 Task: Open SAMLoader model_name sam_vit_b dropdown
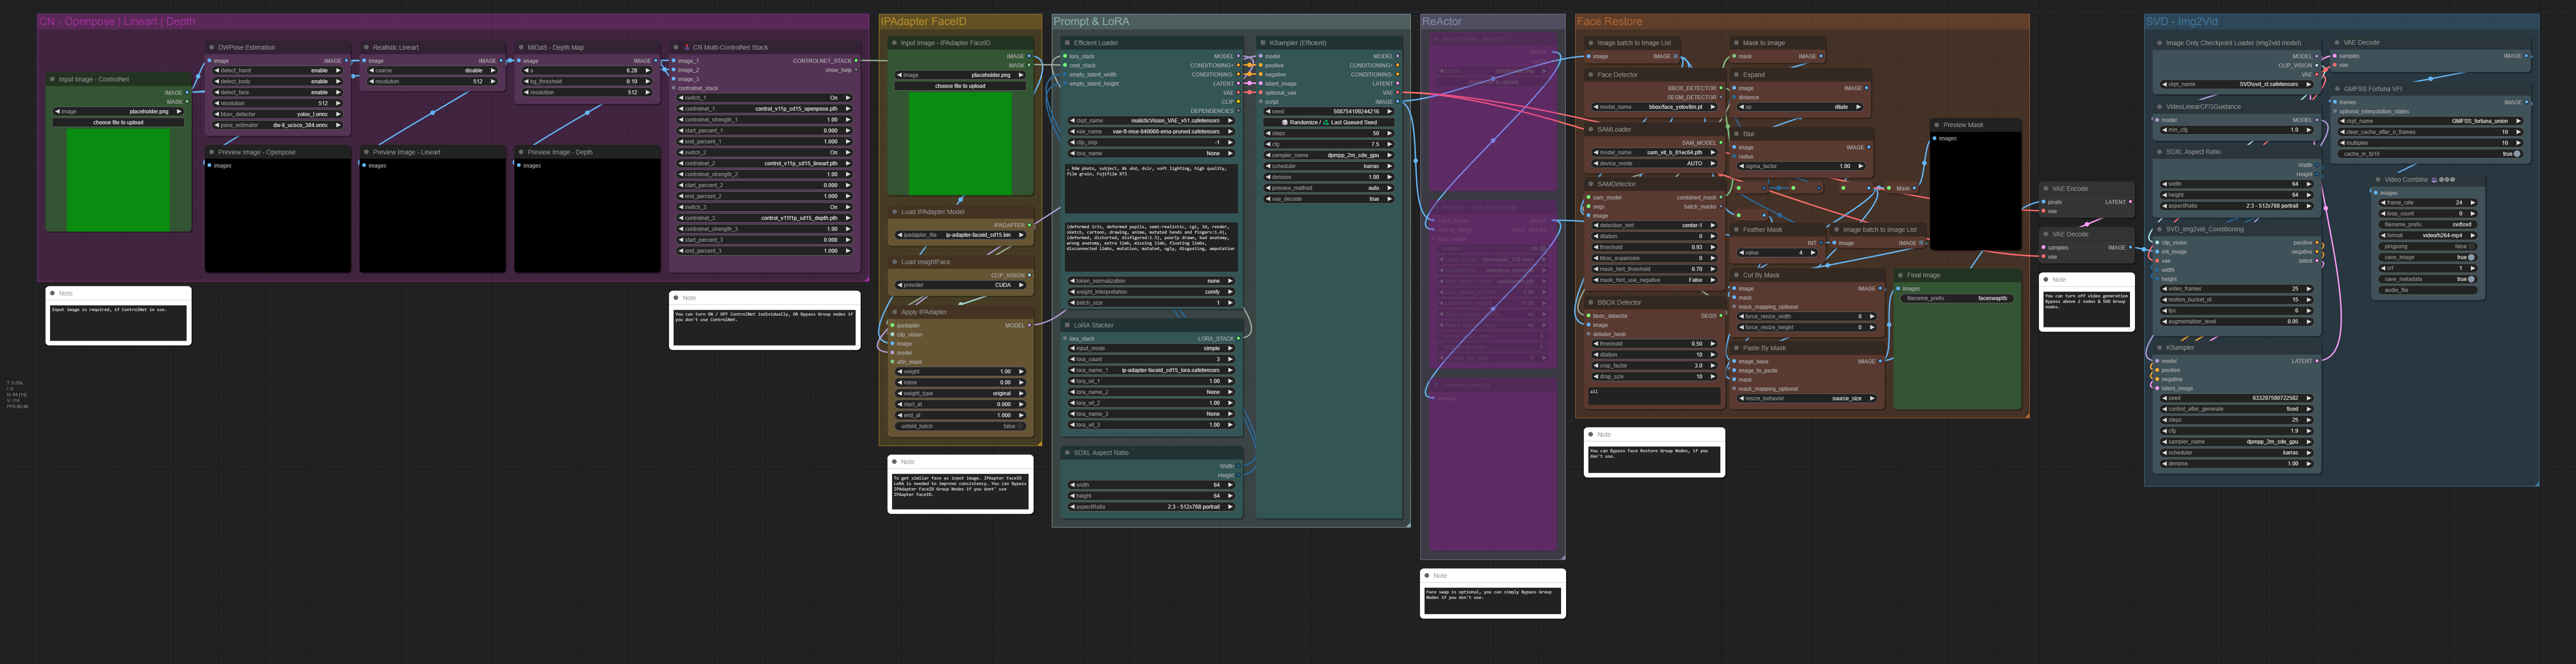pos(1654,152)
